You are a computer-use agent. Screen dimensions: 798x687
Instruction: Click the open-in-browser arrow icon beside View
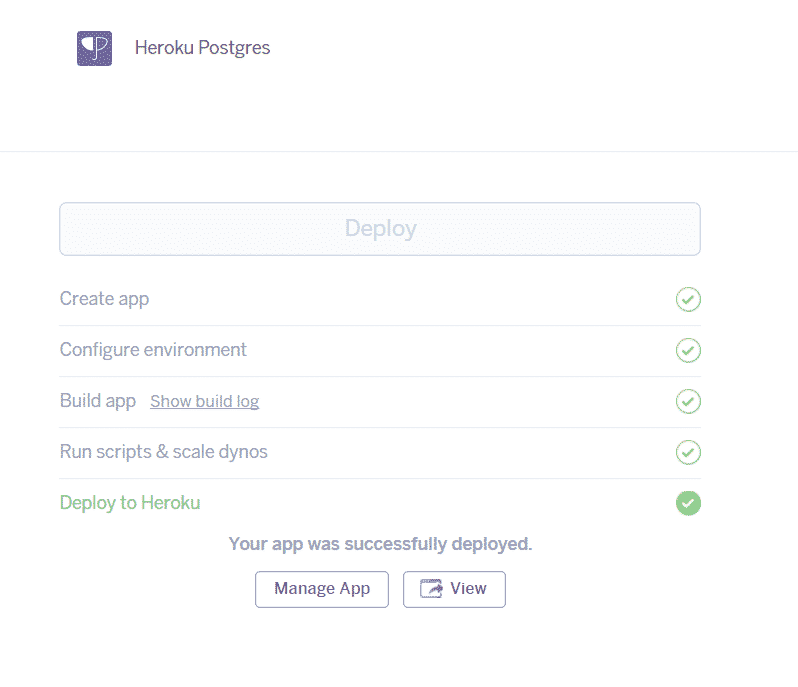pyautogui.click(x=431, y=589)
